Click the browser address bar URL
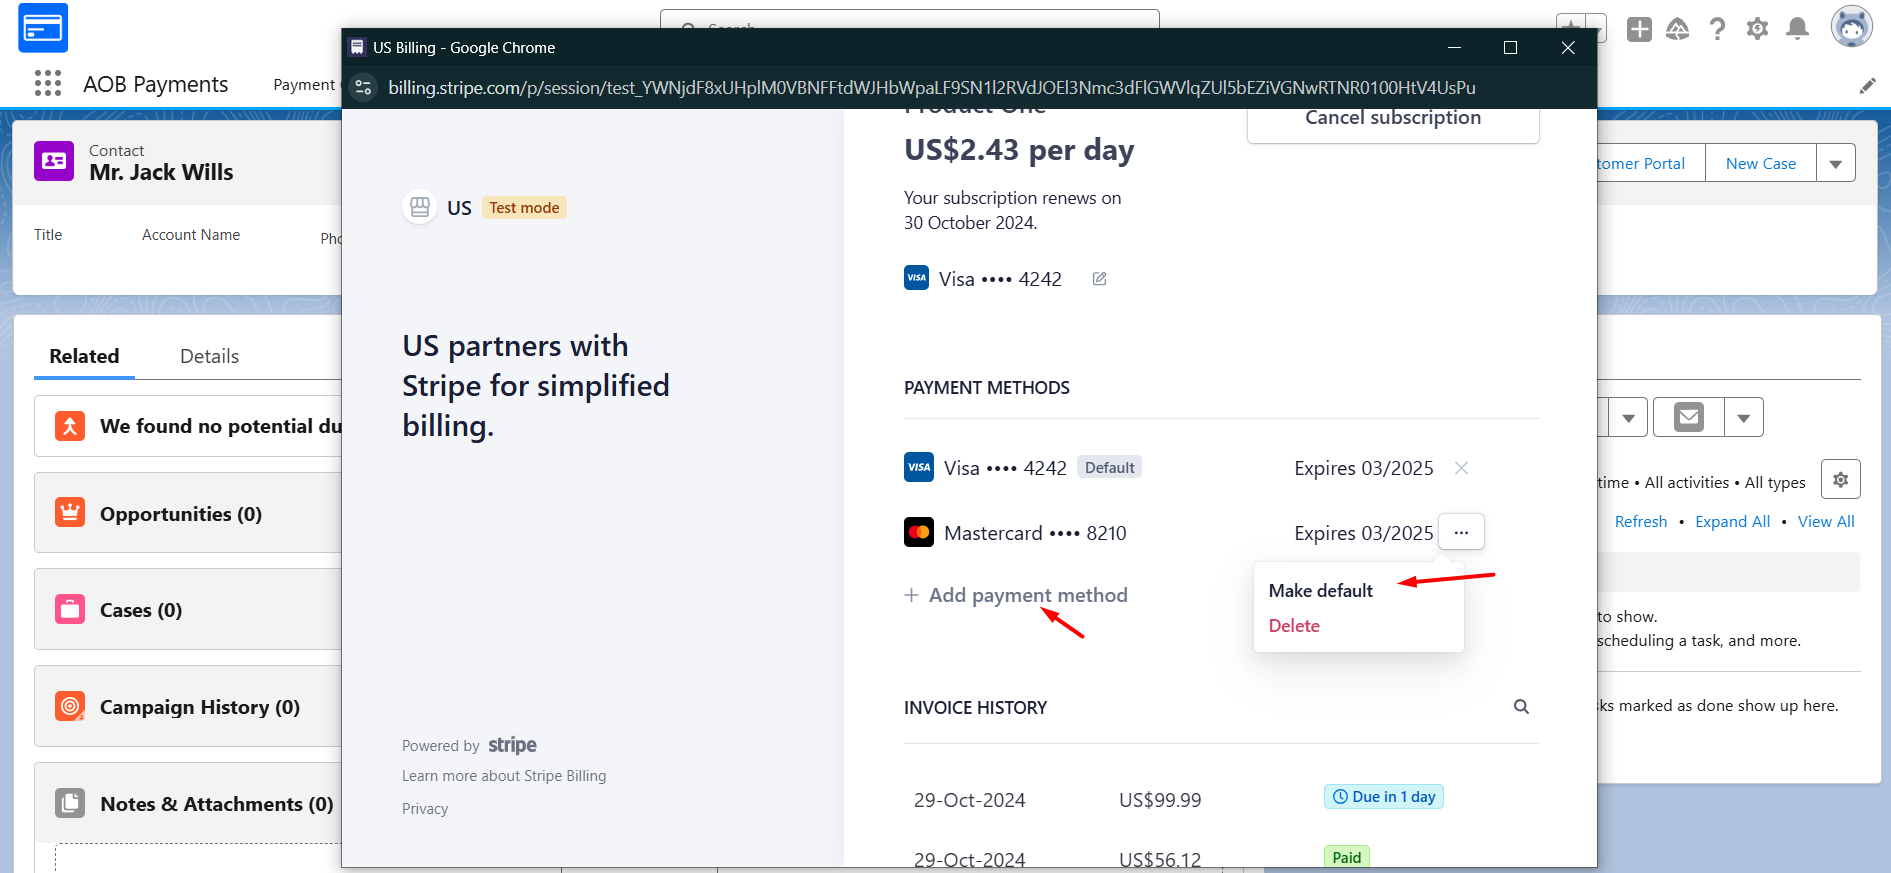The image size is (1891, 873). click(x=932, y=88)
